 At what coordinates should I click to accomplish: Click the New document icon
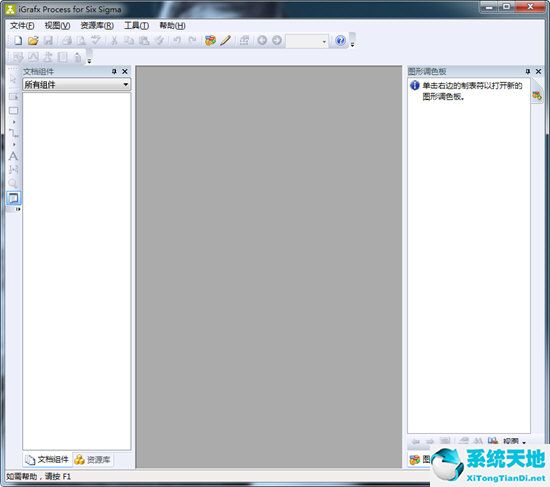tap(18, 40)
